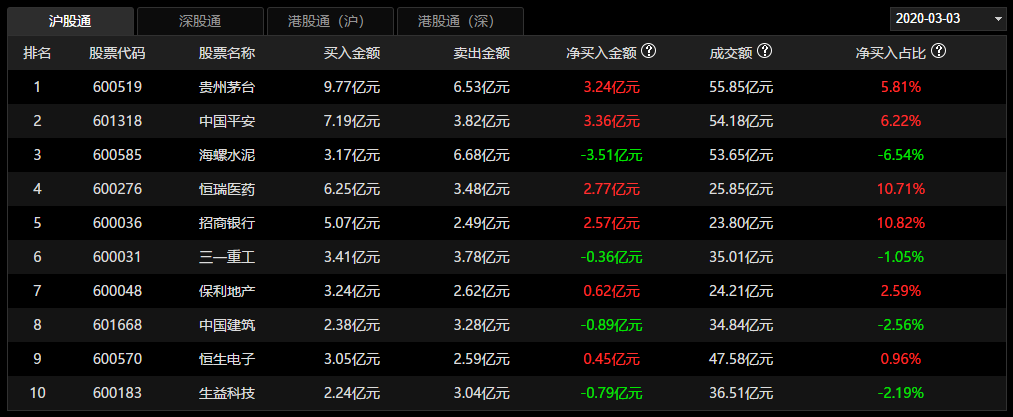Select stock name 海螺水泥
Viewport: 1013px width, 417px height.
tap(227, 155)
